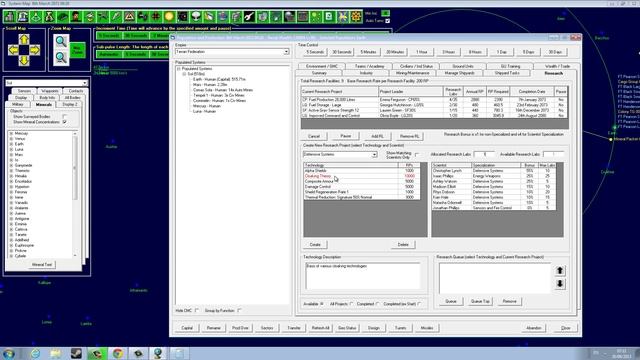Enable Show Surveyed Bodies checkbox
The image size is (640, 360).
click(64, 117)
